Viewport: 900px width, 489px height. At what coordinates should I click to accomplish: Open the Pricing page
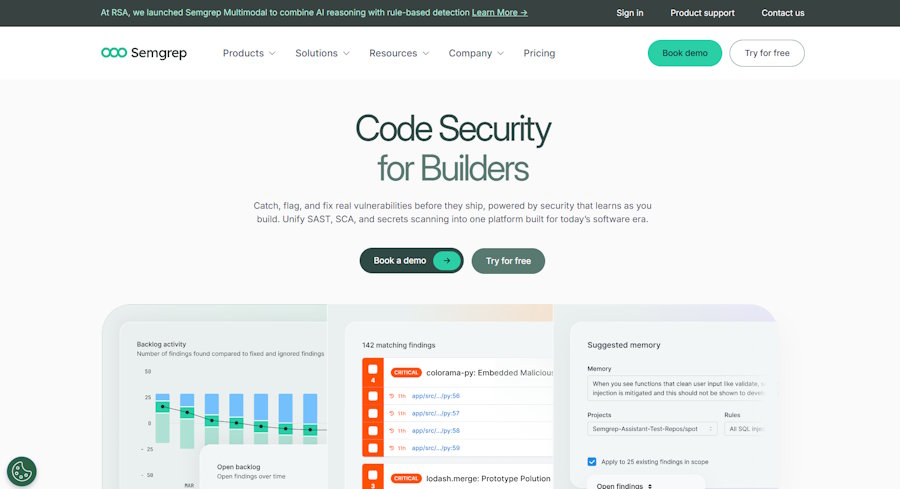click(x=539, y=53)
